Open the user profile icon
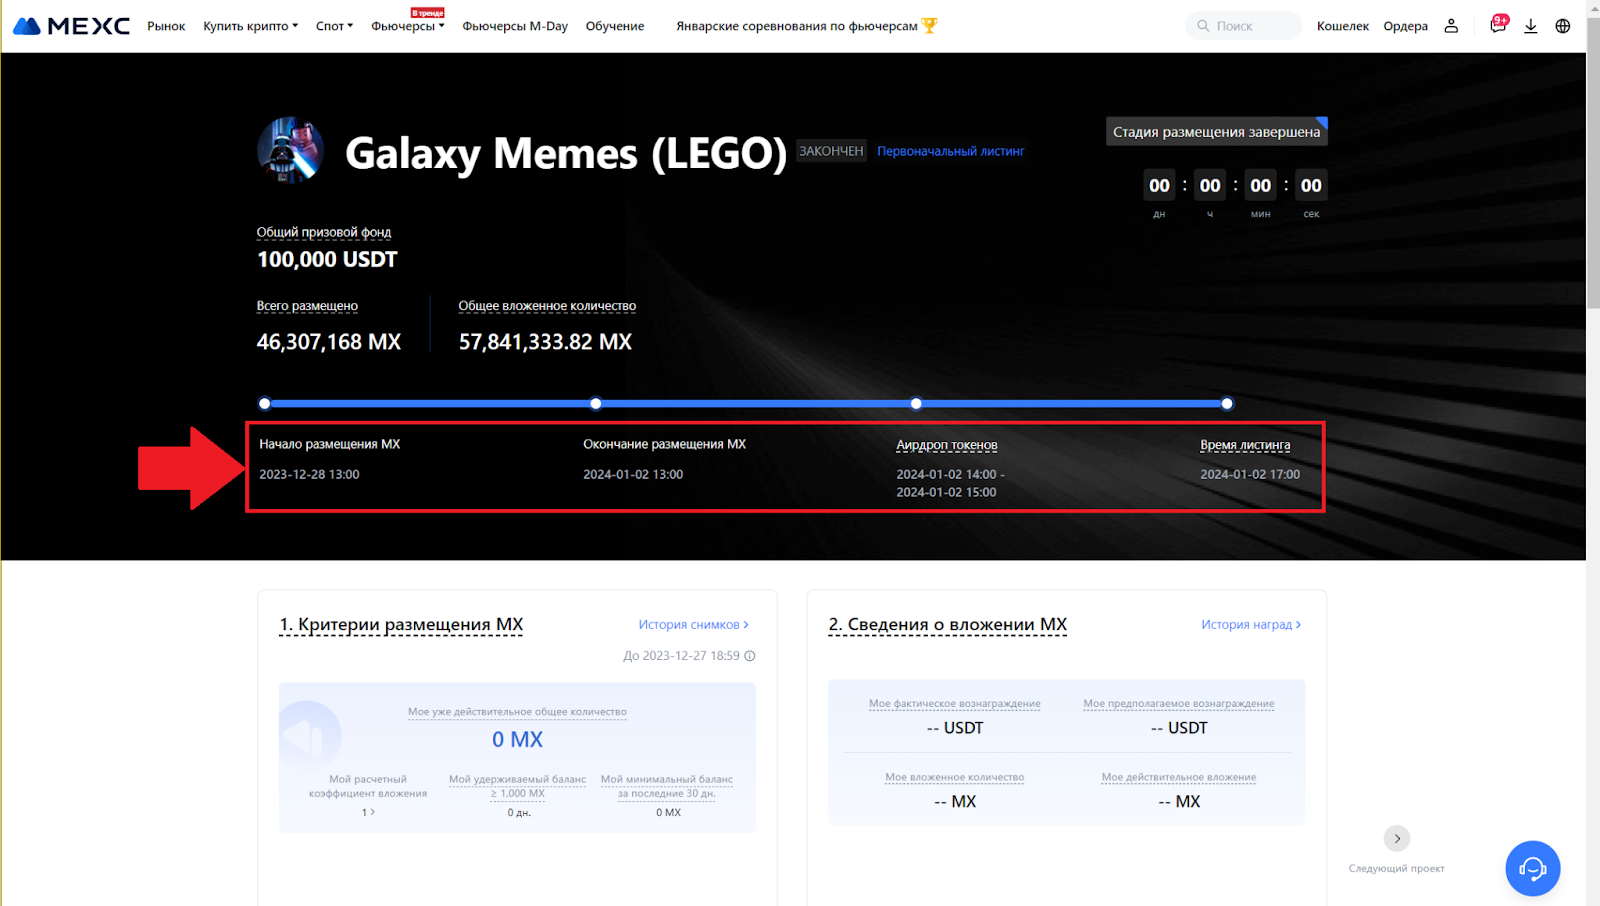Screen dimensions: 1600x906 (1451, 26)
